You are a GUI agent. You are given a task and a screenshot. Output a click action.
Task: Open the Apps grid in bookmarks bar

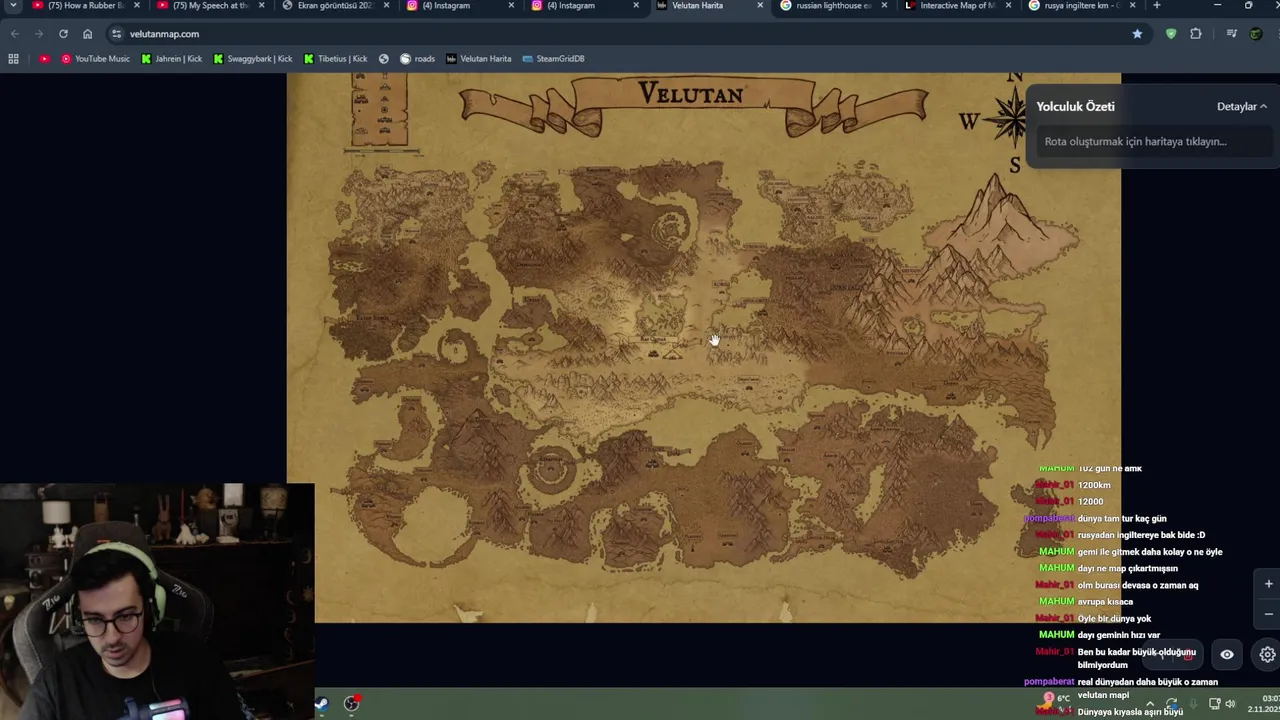[x=13, y=59]
